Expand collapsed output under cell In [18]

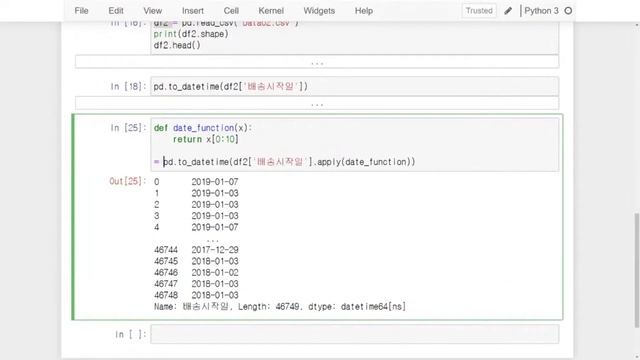pos(317,103)
